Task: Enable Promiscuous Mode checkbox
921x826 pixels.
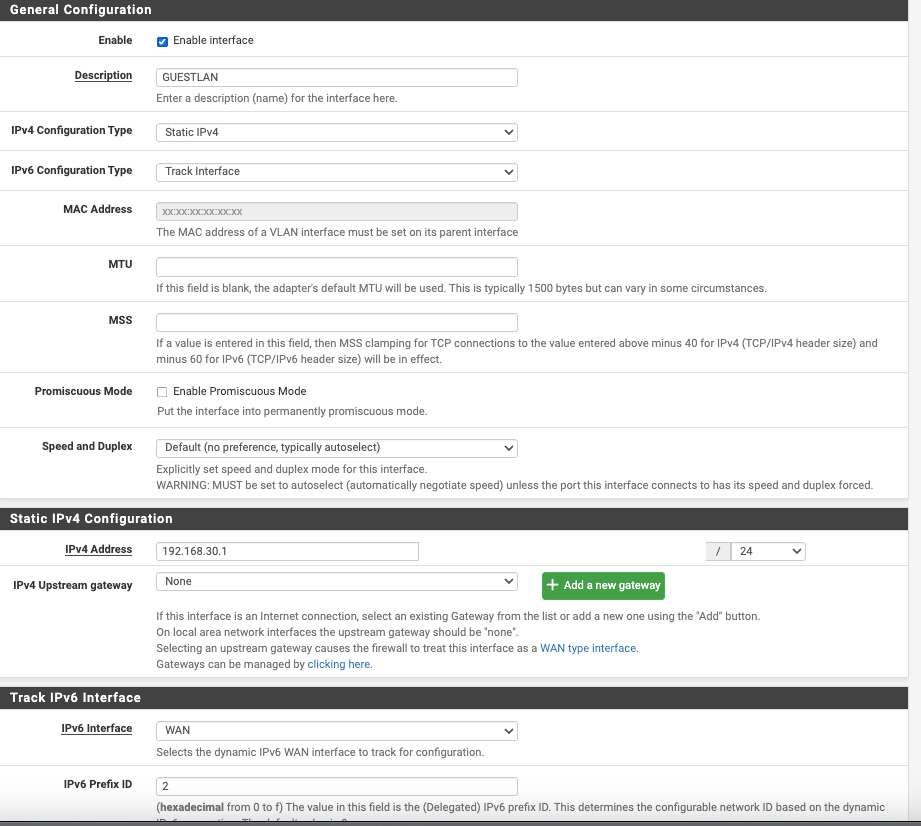Action: pyautogui.click(x=162, y=392)
